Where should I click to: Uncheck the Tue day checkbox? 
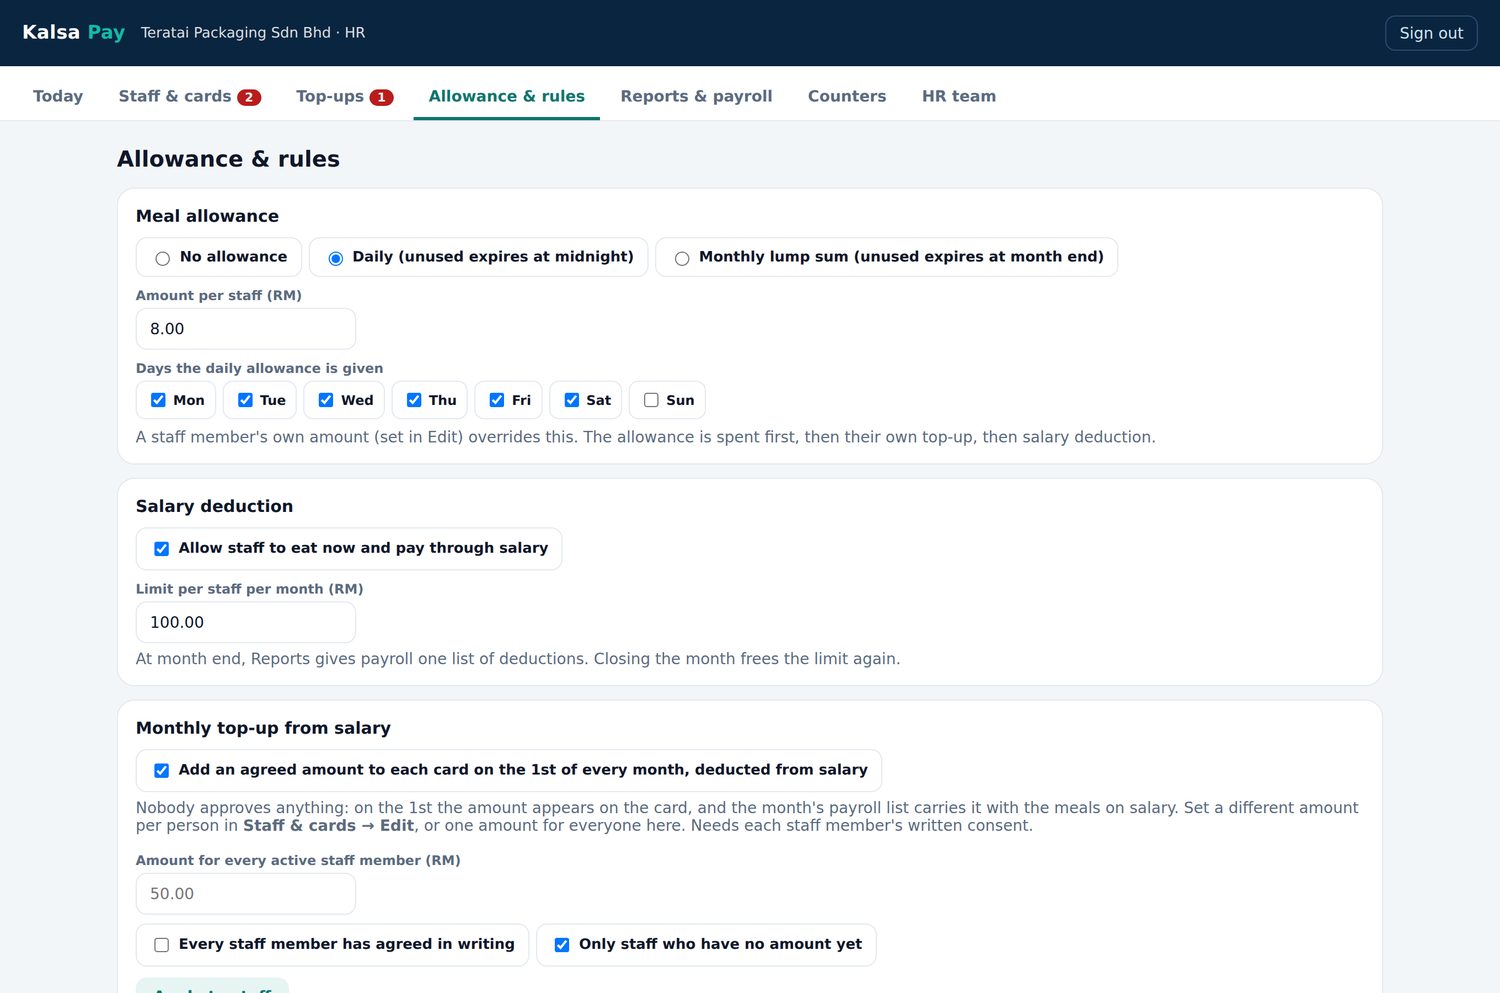[x=245, y=400]
